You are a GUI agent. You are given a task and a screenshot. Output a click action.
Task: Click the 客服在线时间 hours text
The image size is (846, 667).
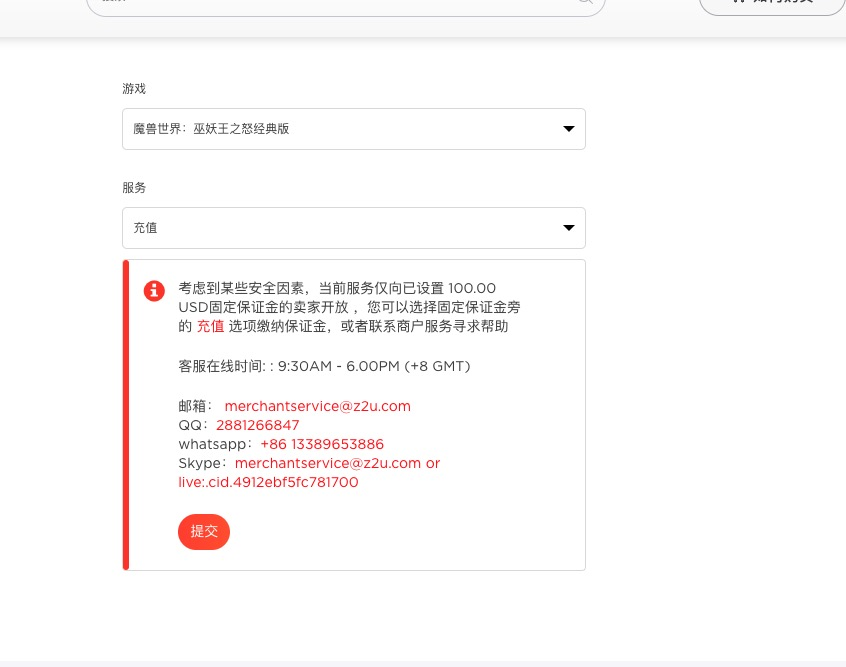pyautogui.click(x=324, y=366)
